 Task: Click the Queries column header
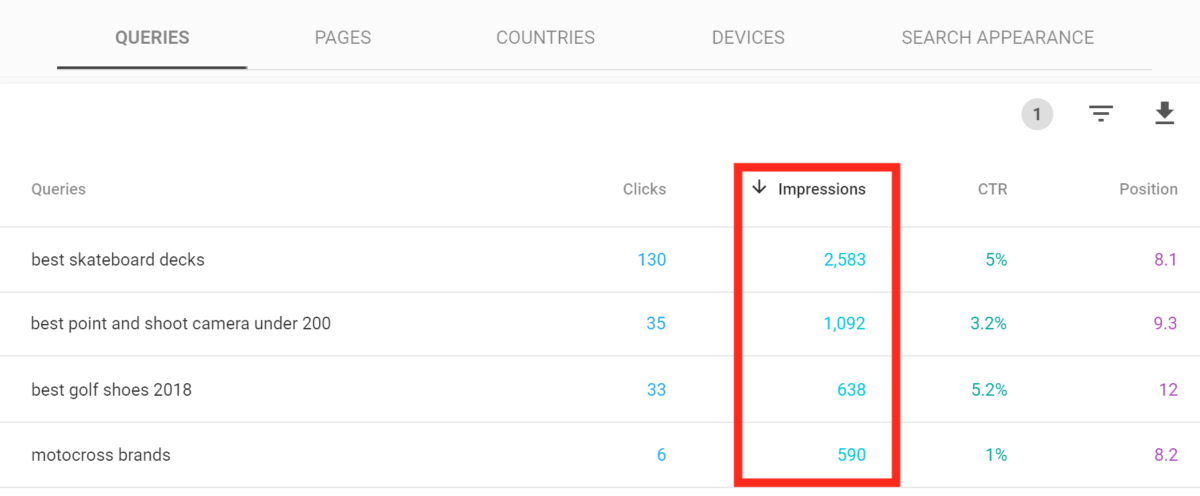[58, 189]
